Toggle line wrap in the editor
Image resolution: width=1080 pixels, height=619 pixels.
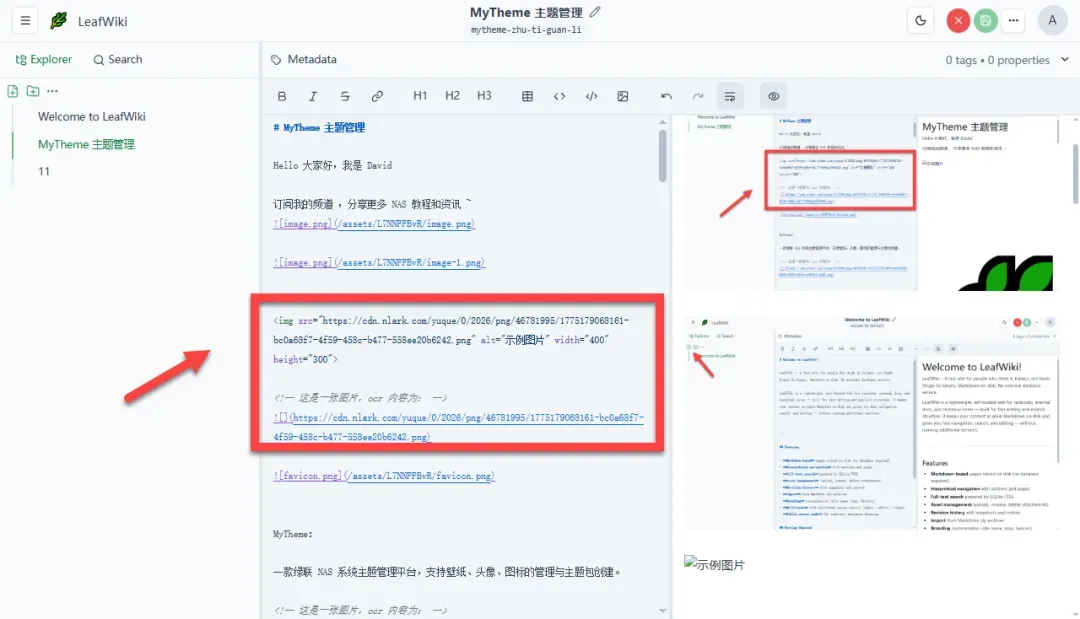730,96
